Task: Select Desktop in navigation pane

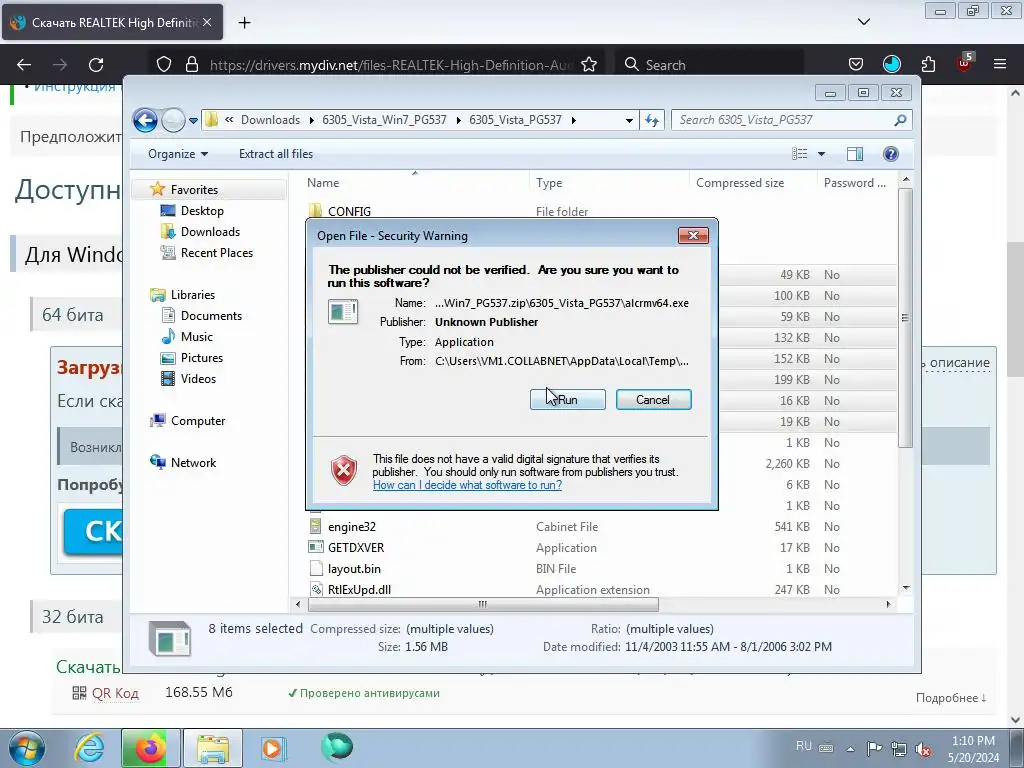Action: pyautogui.click(x=202, y=211)
